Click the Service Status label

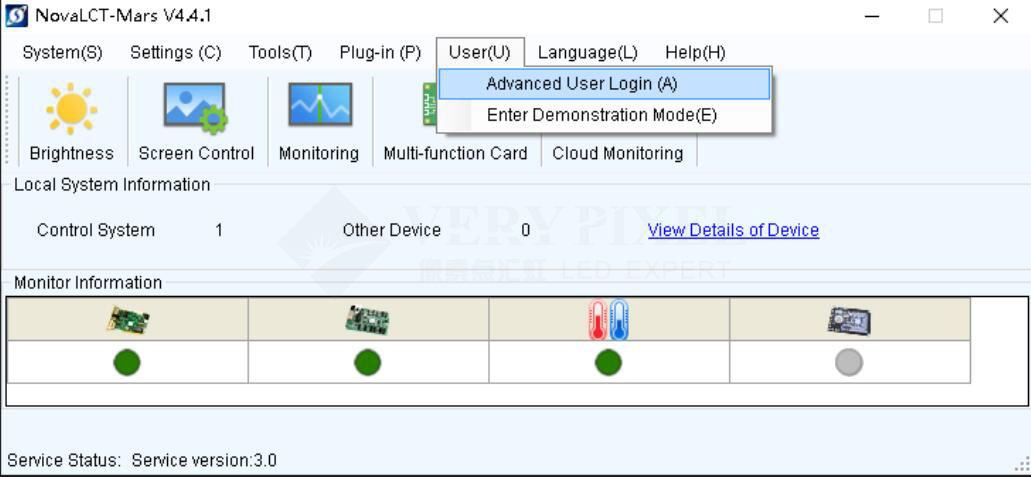tap(64, 460)
